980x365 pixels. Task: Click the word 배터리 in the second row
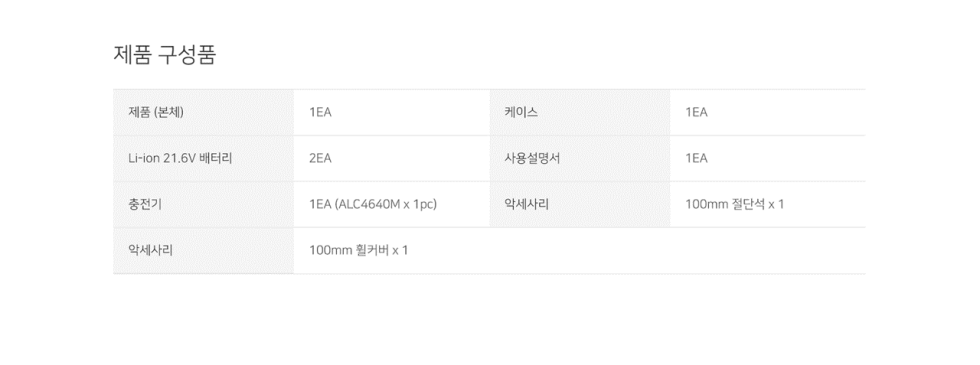pyautogui.click(x=216, y=158)
